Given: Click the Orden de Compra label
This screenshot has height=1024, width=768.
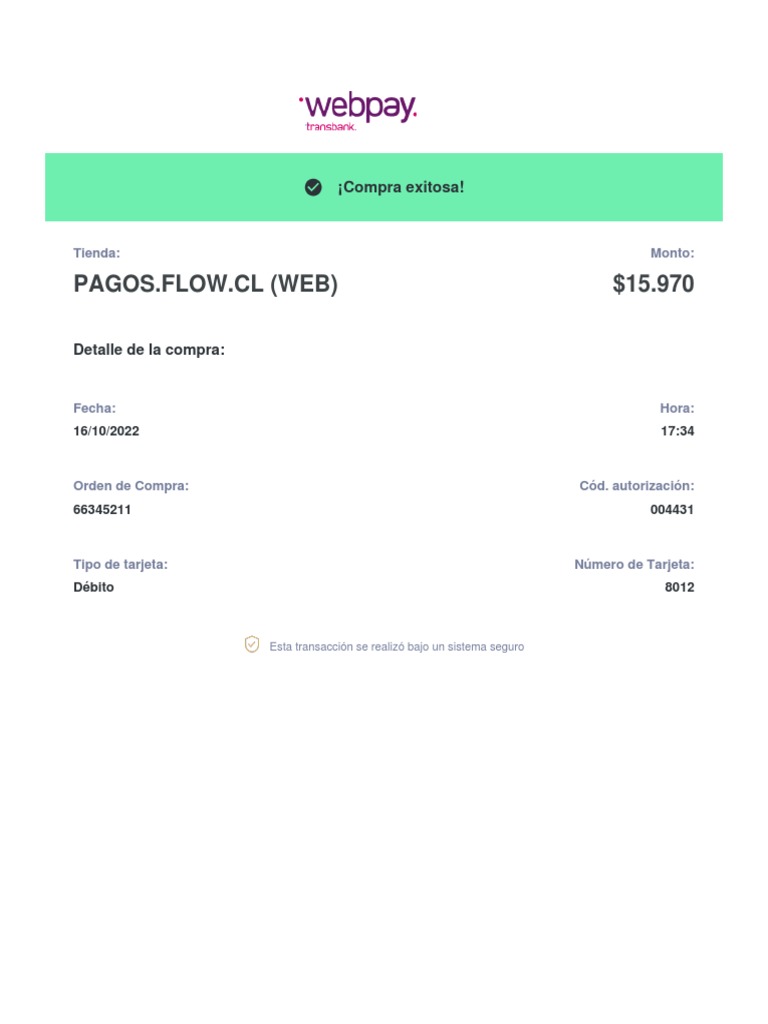Looking at the screenshot, I should [131, 486].
